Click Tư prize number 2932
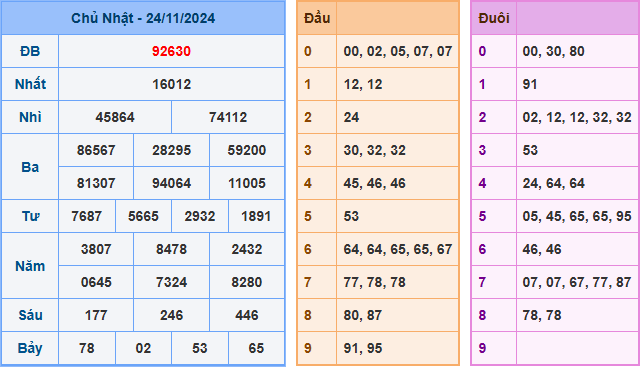 pyautogui.click(x=199, y=217)
